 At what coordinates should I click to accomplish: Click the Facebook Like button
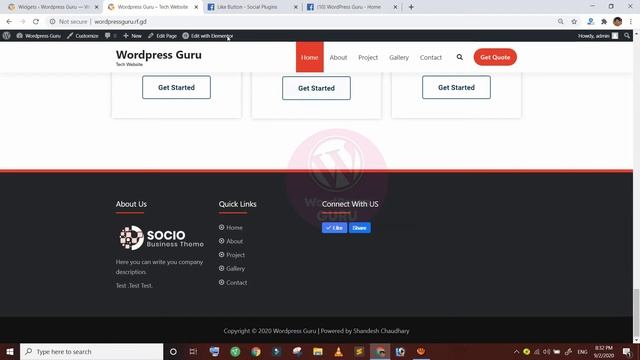coord(334,228)
